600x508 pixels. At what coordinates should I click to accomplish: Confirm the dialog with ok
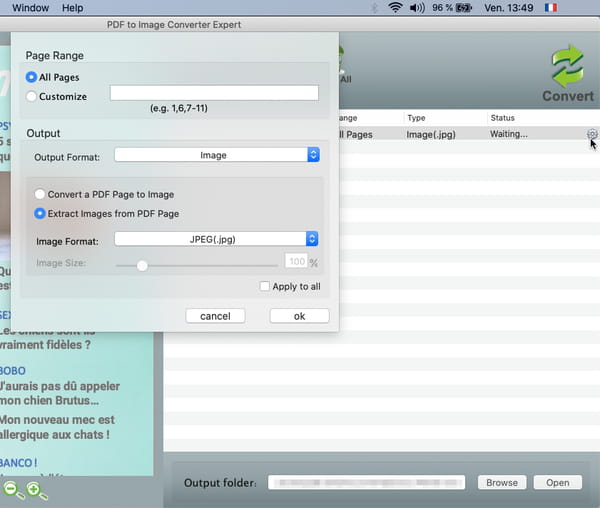coord(299,316)
